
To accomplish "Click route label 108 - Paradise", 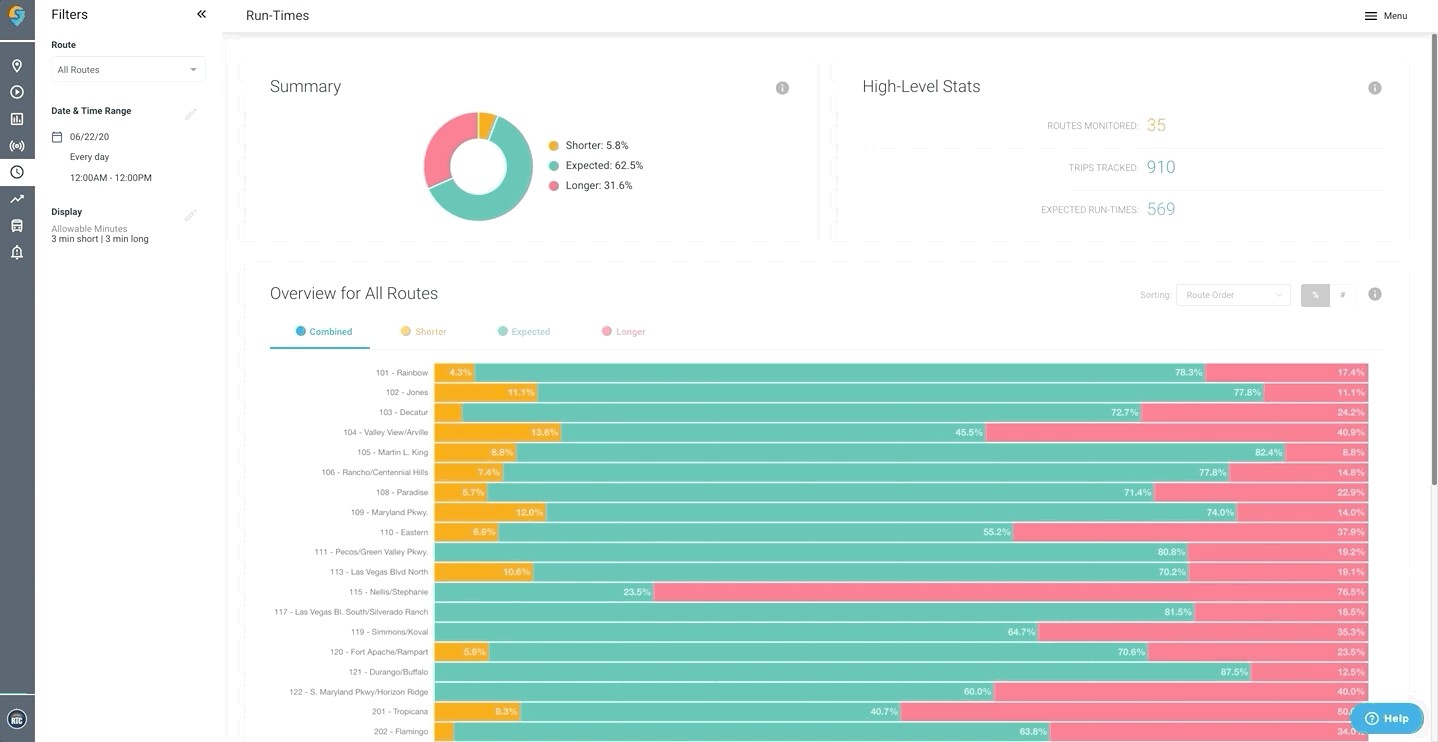I will pos(402,493).
